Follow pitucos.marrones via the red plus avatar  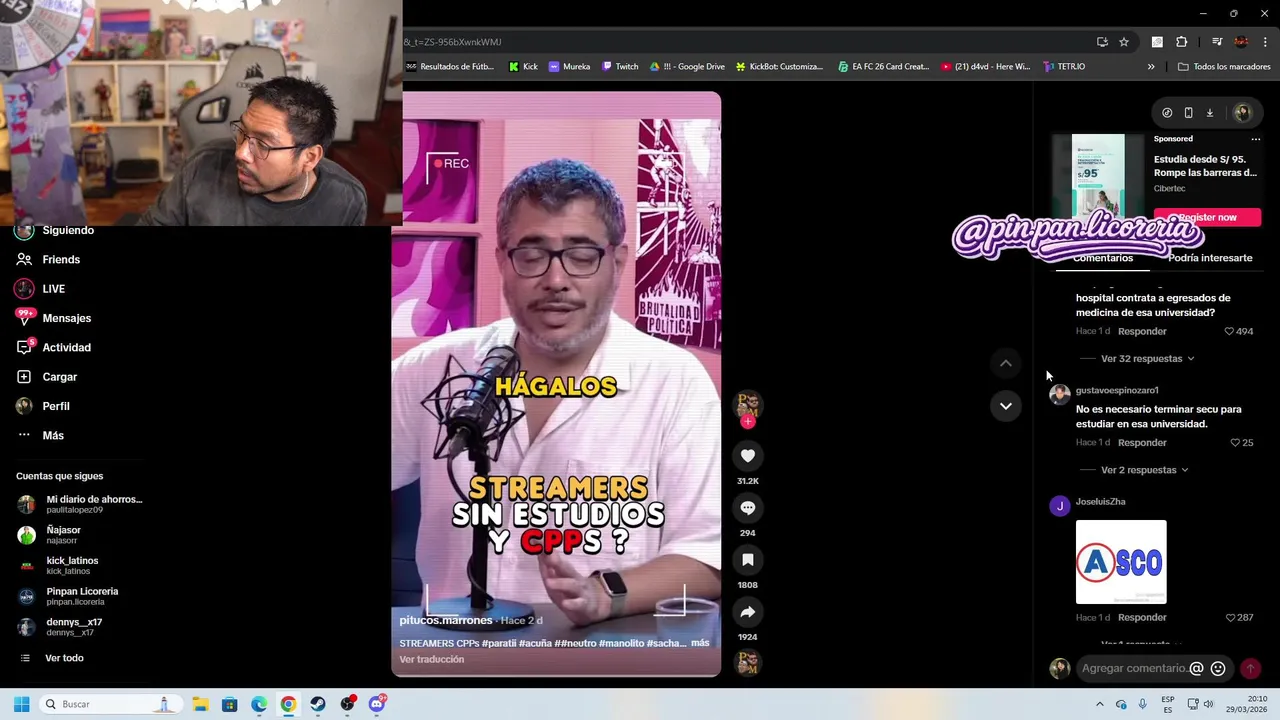pyautogui.click(x=747, y=421)
